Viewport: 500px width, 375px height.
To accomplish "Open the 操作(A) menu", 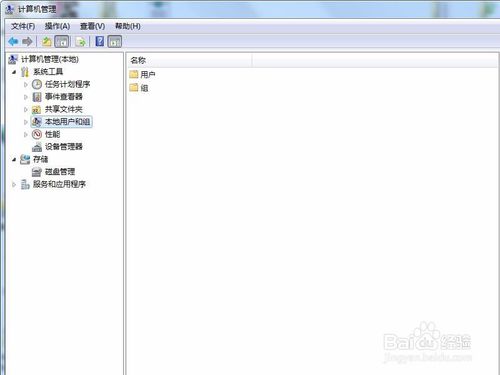I will click(57, 26).
